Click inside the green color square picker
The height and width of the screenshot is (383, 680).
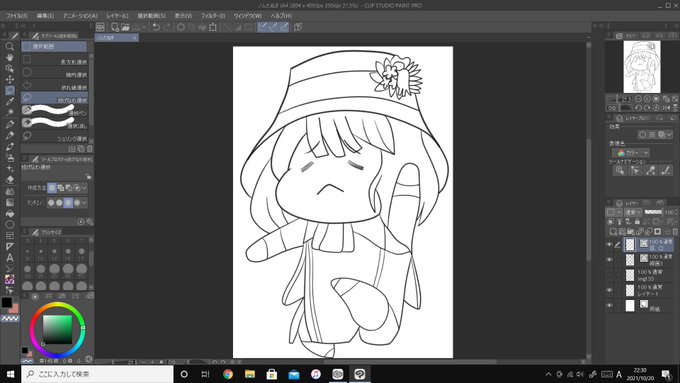[57, 330]
